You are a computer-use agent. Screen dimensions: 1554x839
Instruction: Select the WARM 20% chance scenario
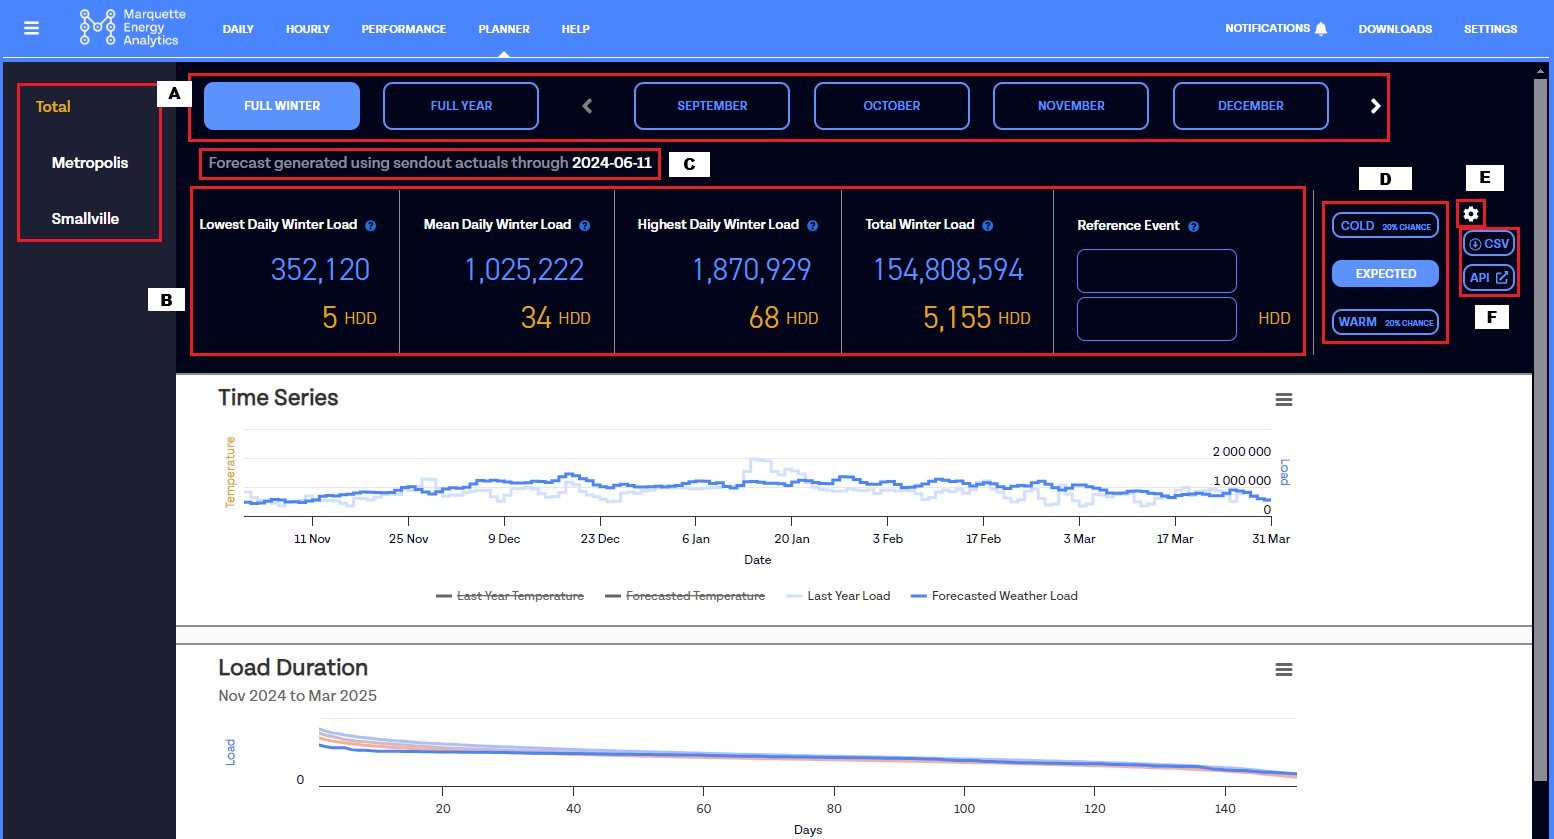pos(1385,322)
